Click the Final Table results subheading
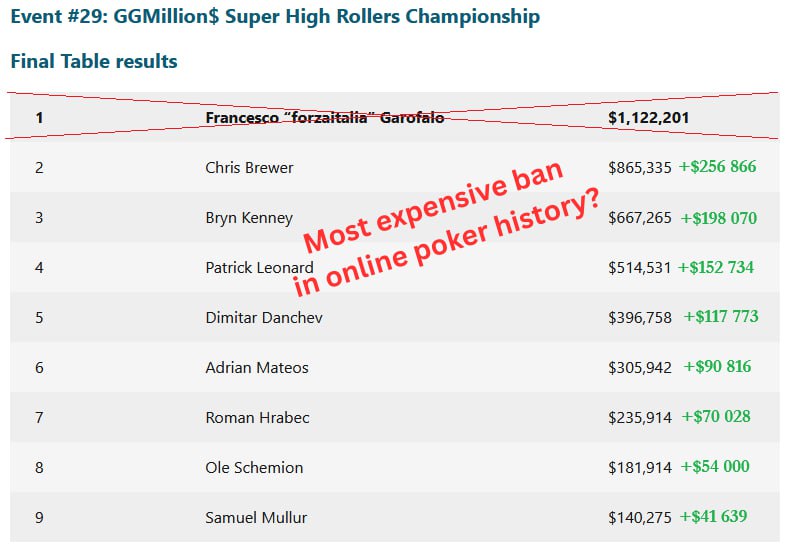 [x=94, y=61]
